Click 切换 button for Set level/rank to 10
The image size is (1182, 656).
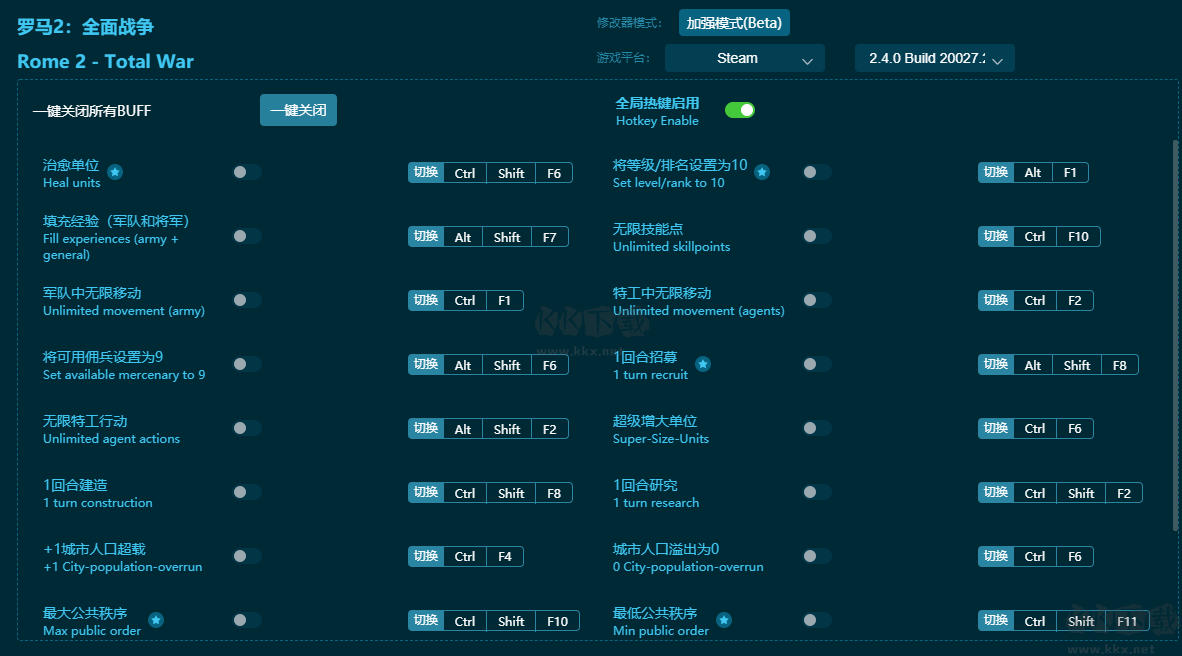[x=996, y=173]
